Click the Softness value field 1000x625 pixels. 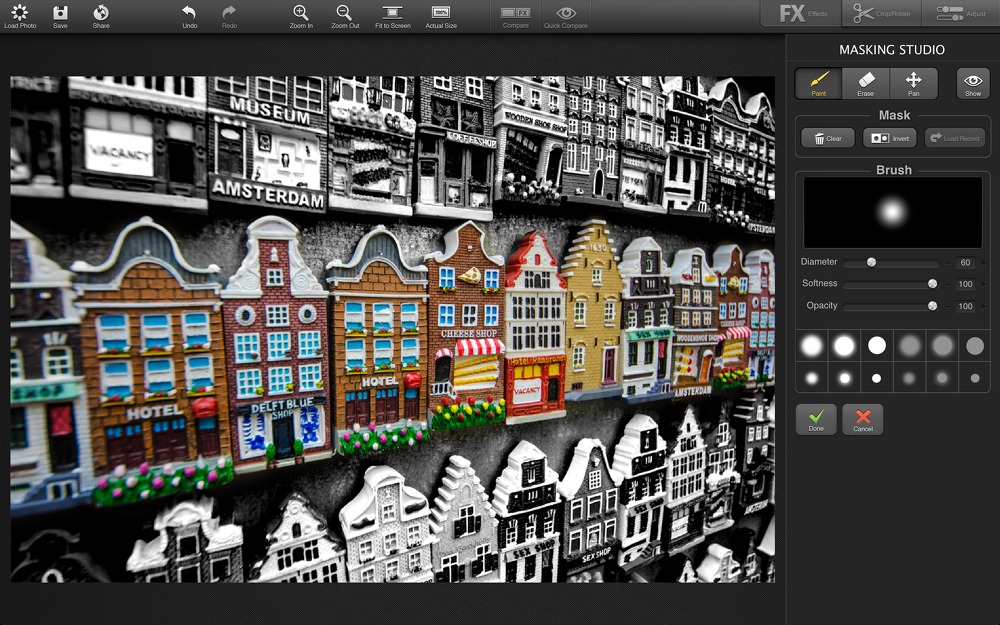pyautogui.click(x=965, y=284)
